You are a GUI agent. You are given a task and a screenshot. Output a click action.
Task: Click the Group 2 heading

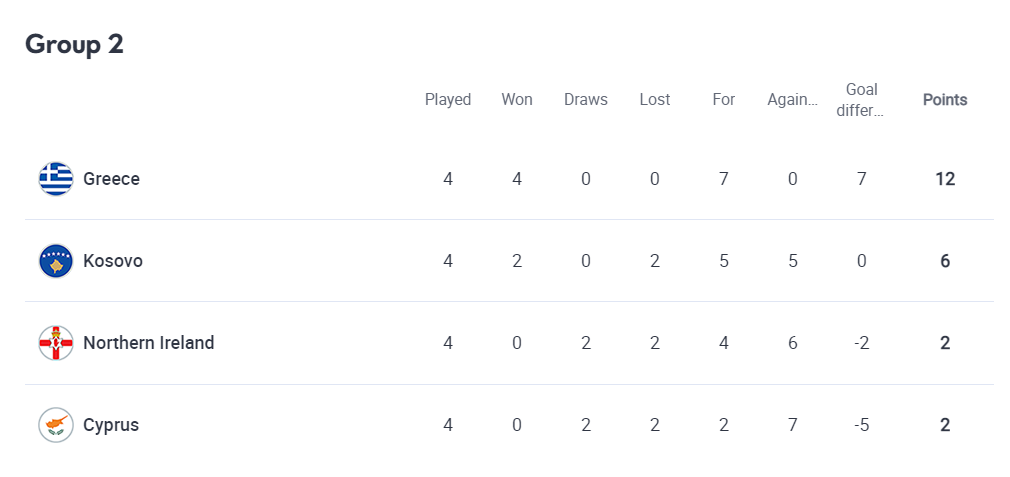click(74, 44)
